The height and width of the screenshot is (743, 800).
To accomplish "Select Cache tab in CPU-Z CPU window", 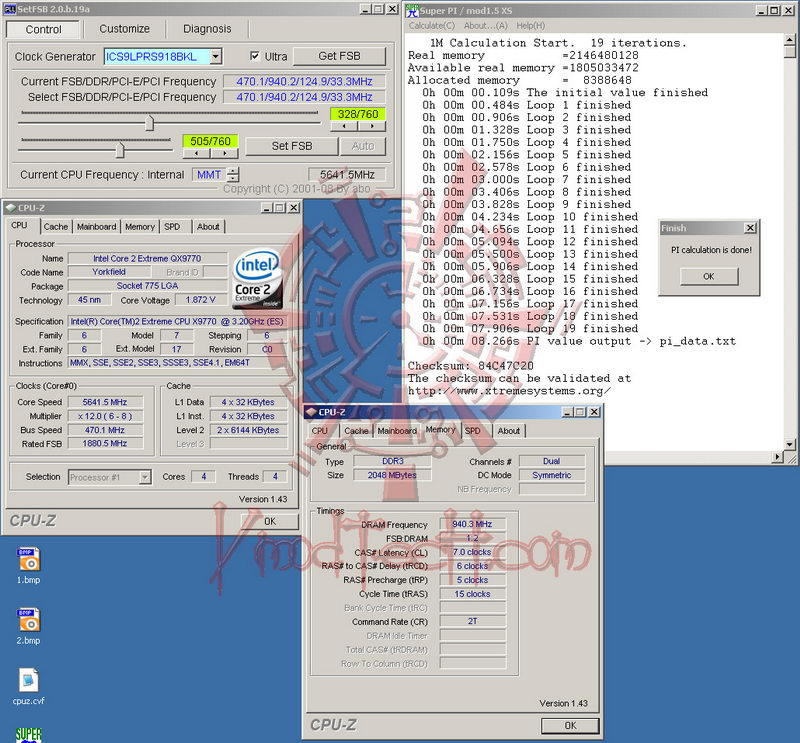I will coord(56,227).
